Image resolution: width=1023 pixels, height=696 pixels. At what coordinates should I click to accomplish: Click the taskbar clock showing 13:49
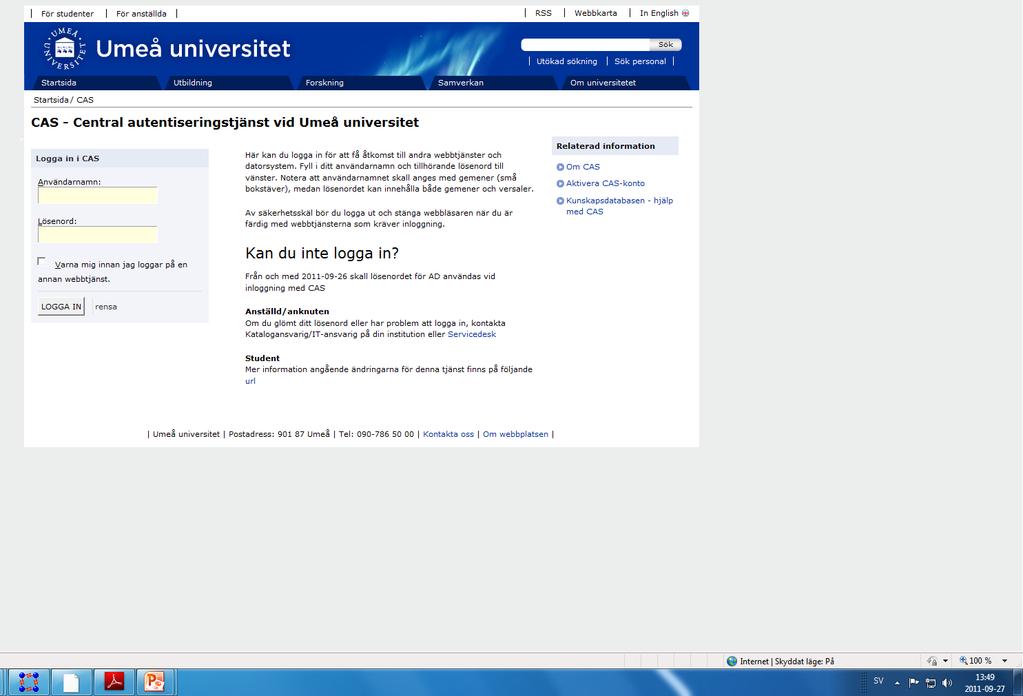click(x=985, y=683)
